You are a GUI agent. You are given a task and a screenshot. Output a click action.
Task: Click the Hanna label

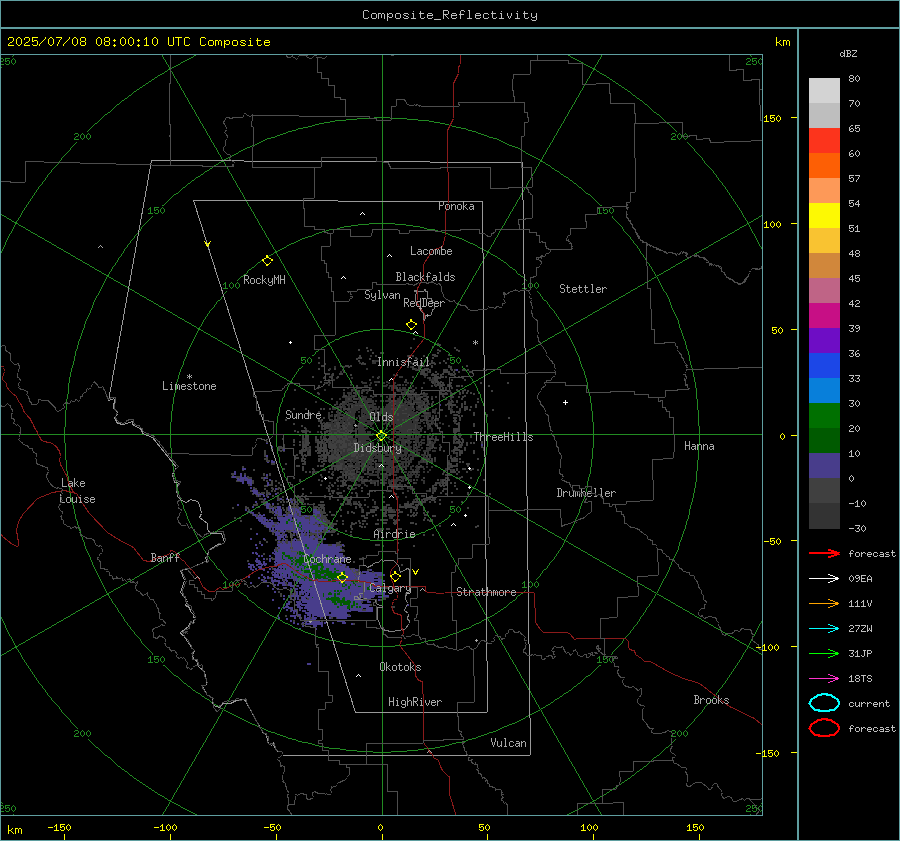point(699,446)
